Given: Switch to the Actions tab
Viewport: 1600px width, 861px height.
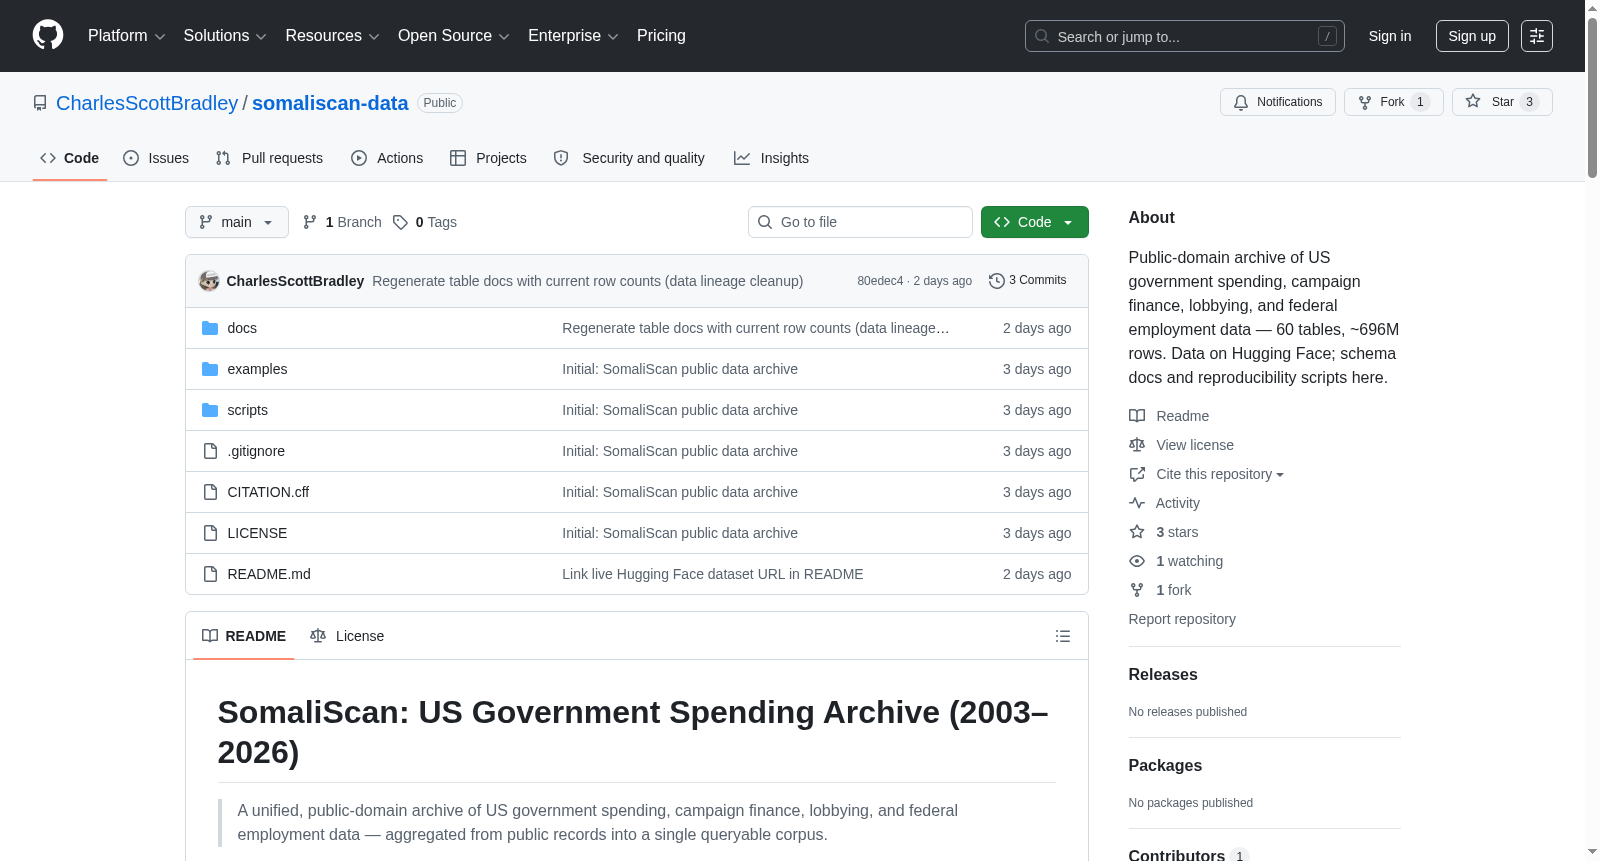Looking at the screenshot, I should (387, 158).
